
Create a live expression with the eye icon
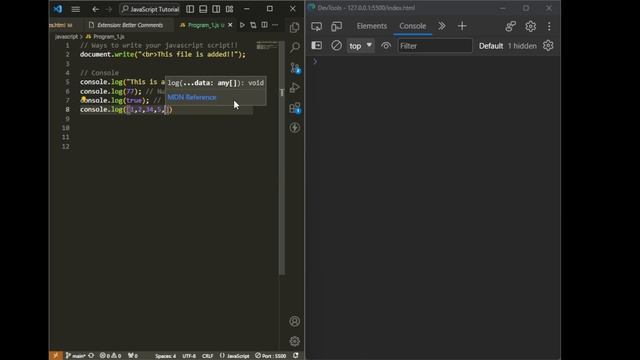(x=386, y=46)
